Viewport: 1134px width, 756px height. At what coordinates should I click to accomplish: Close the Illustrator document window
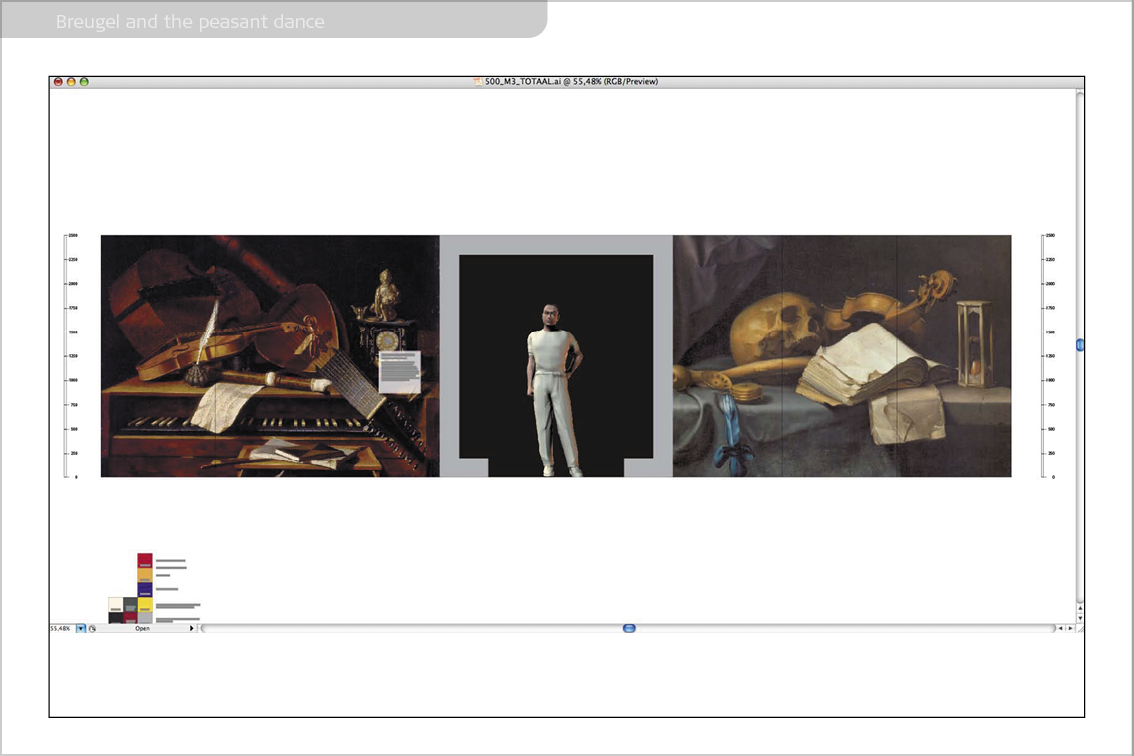pos(58,82)
